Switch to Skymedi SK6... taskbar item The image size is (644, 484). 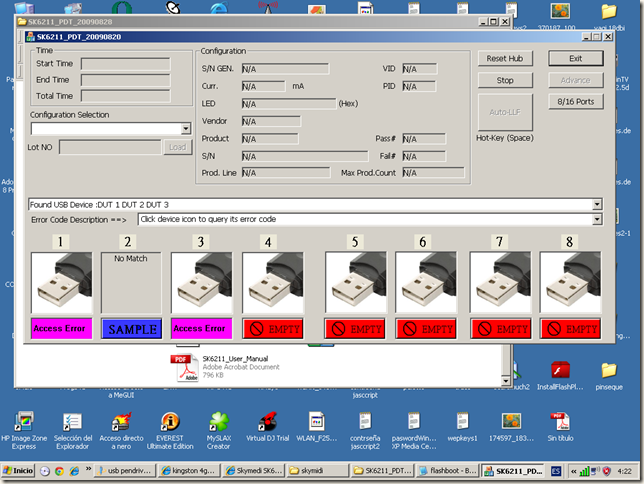253,471
